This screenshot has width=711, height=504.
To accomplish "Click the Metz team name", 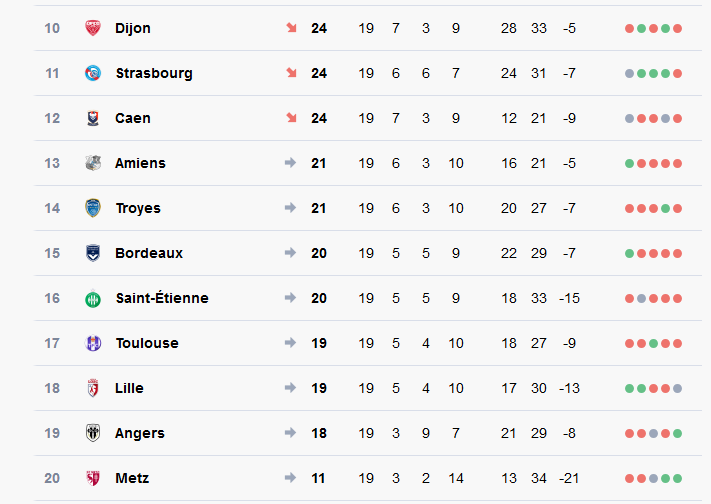I will coord(132,478).
